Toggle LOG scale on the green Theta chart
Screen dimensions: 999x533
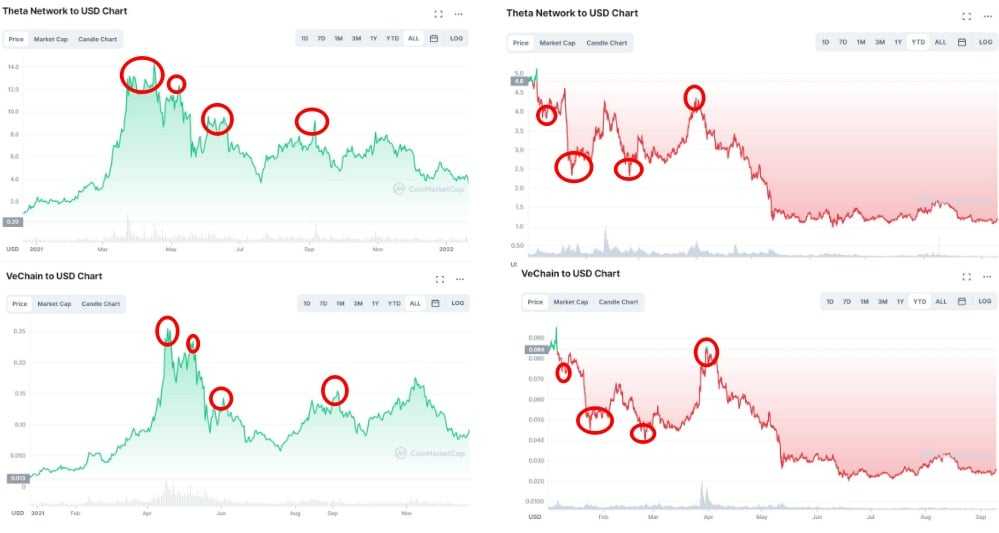(x=457, y=38)
